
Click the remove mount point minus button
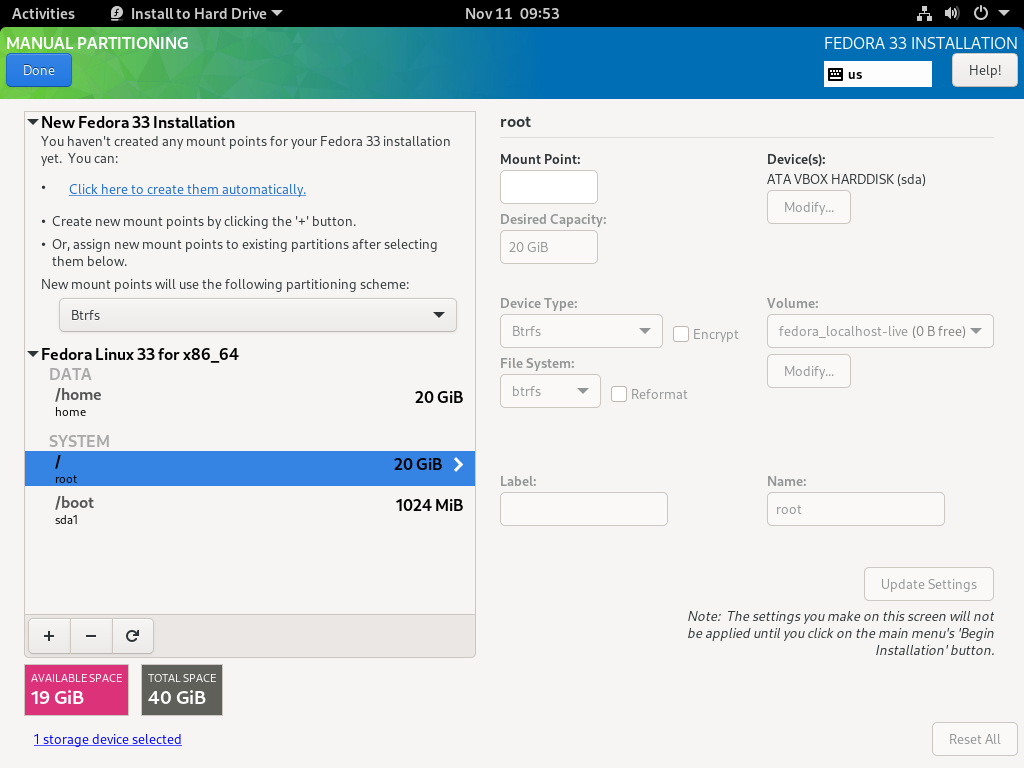click(91, 636)
